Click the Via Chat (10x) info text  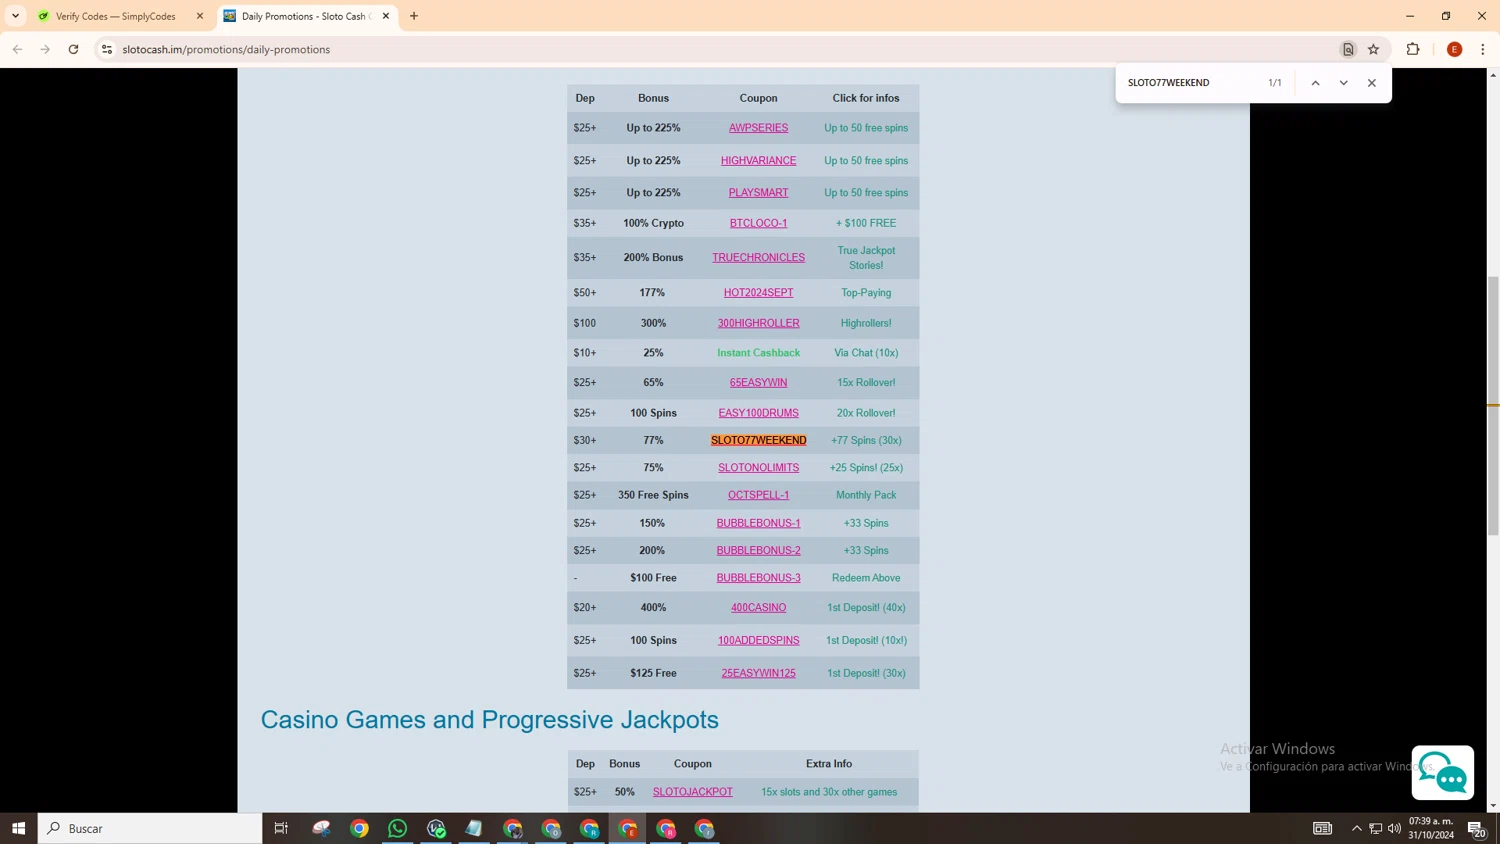click(866, 353)
